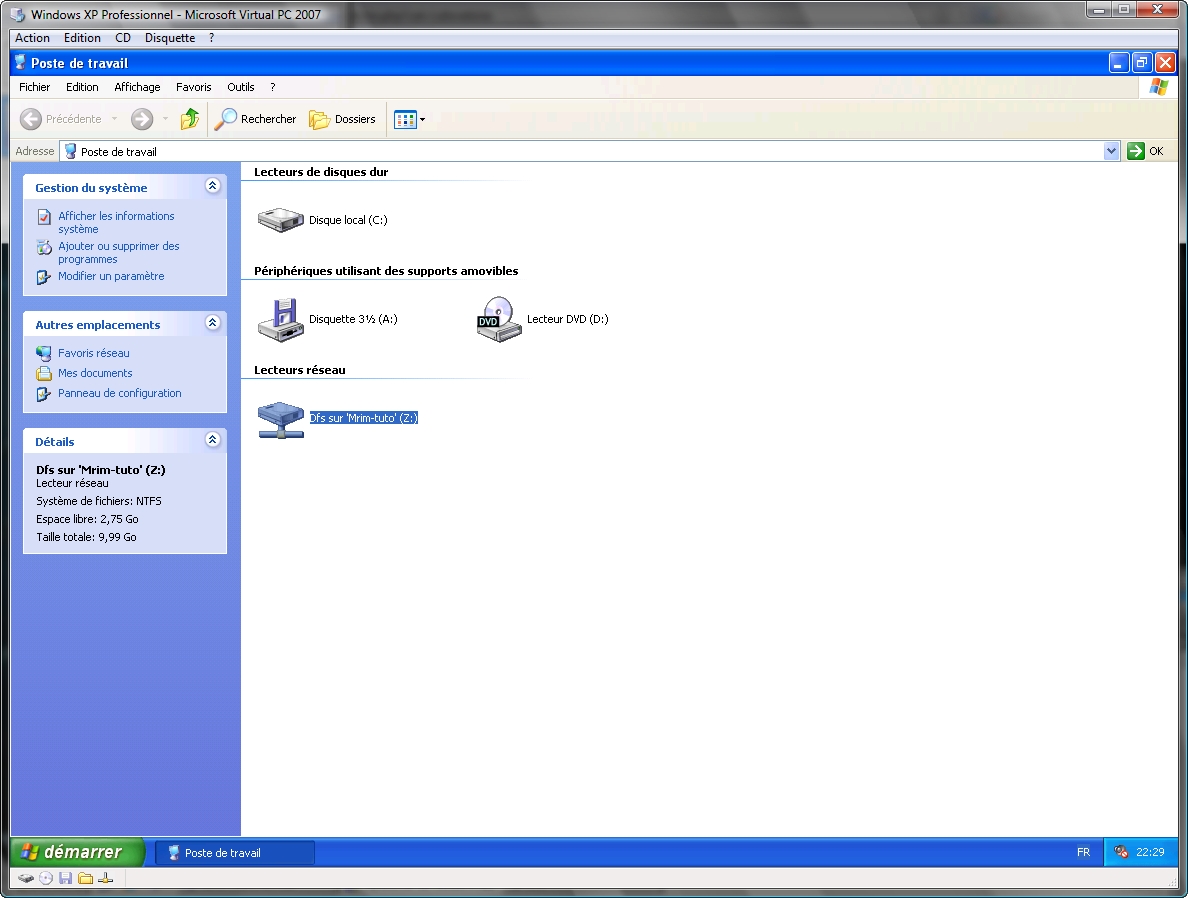Open the Rechercher search tool
The height and width of the screenshot is (898, 1188).
pyautogui.click(x=255, y=119)
